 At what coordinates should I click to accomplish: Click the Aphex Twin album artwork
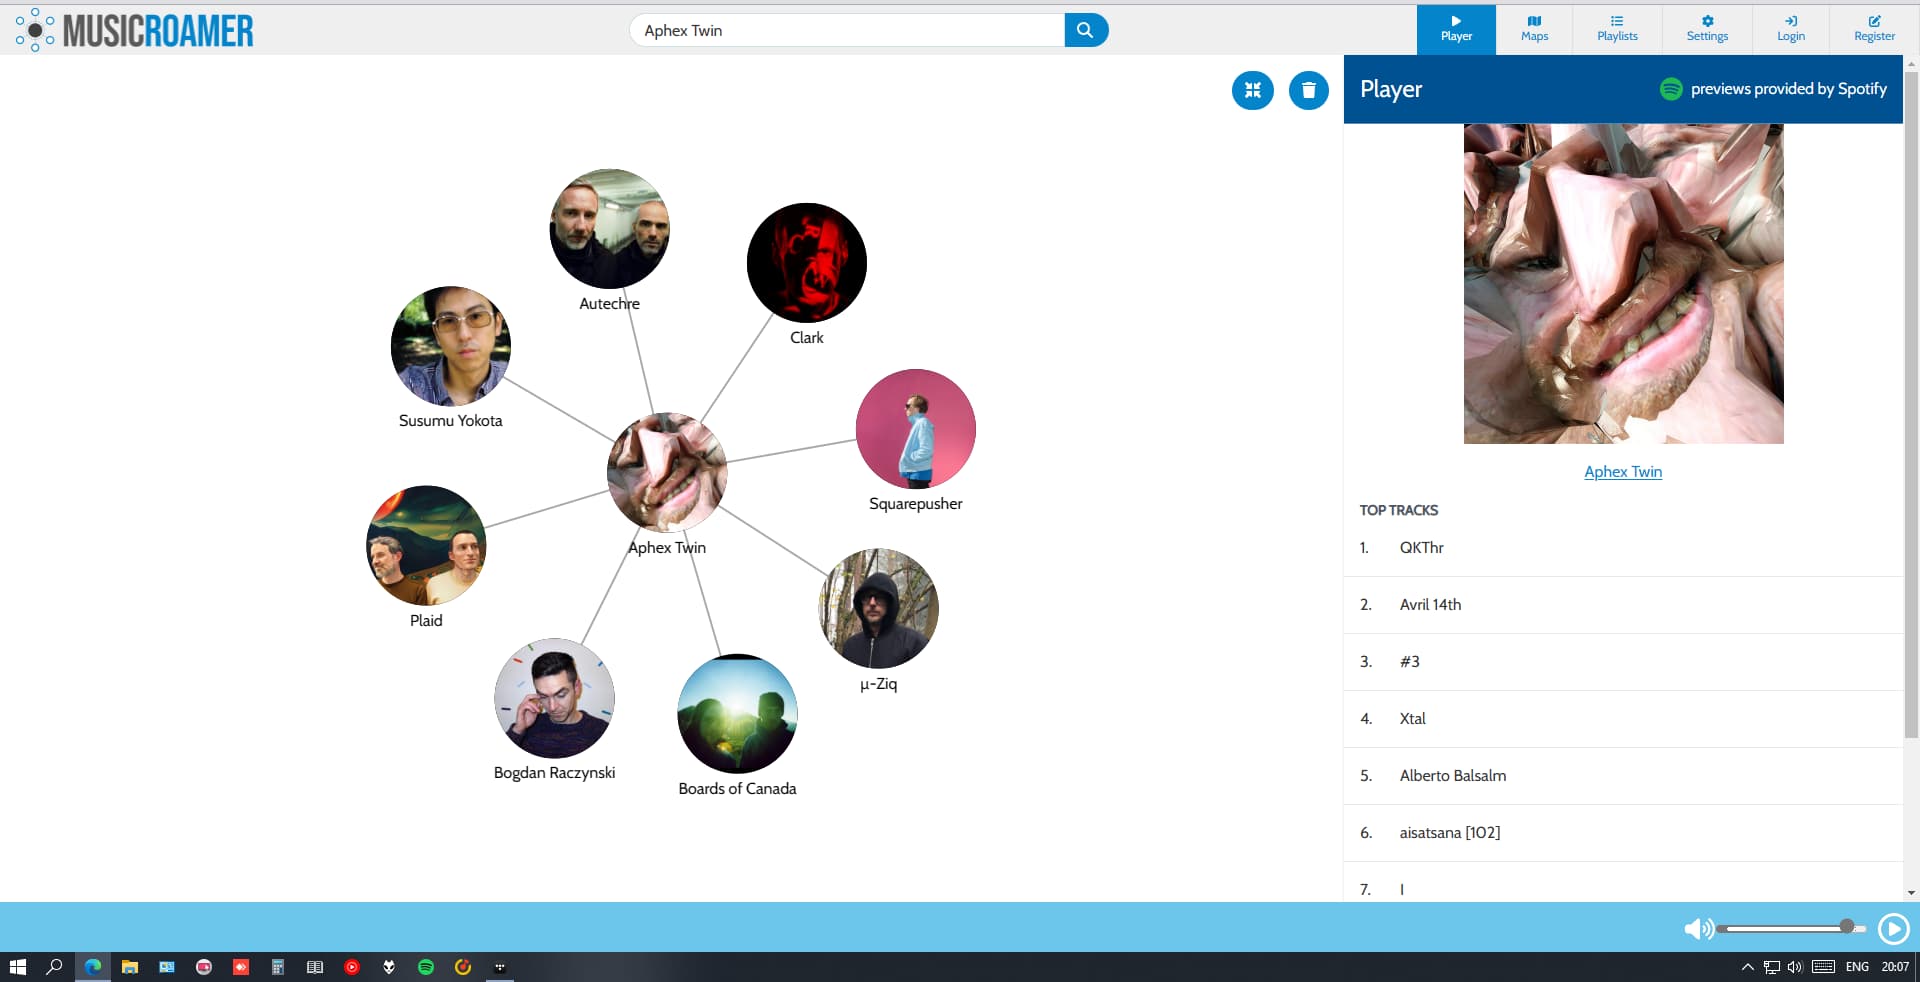click(1623, 284)
